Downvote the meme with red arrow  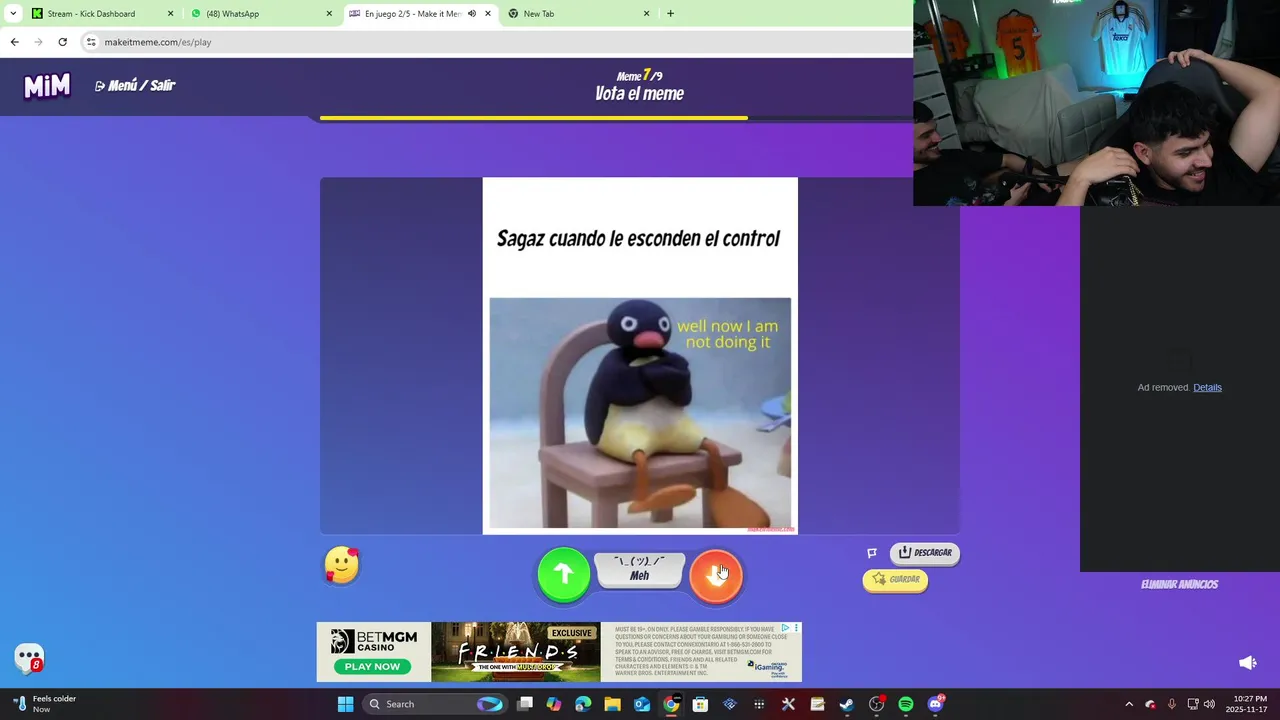716,574
